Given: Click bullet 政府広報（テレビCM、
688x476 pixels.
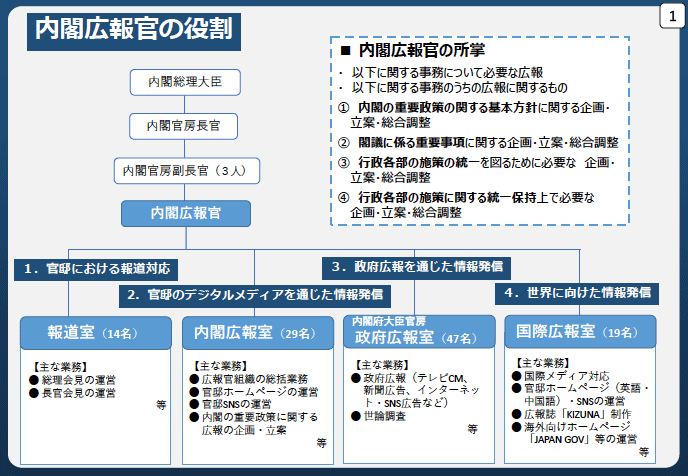Looking at the screenshot, I should 411,378.
